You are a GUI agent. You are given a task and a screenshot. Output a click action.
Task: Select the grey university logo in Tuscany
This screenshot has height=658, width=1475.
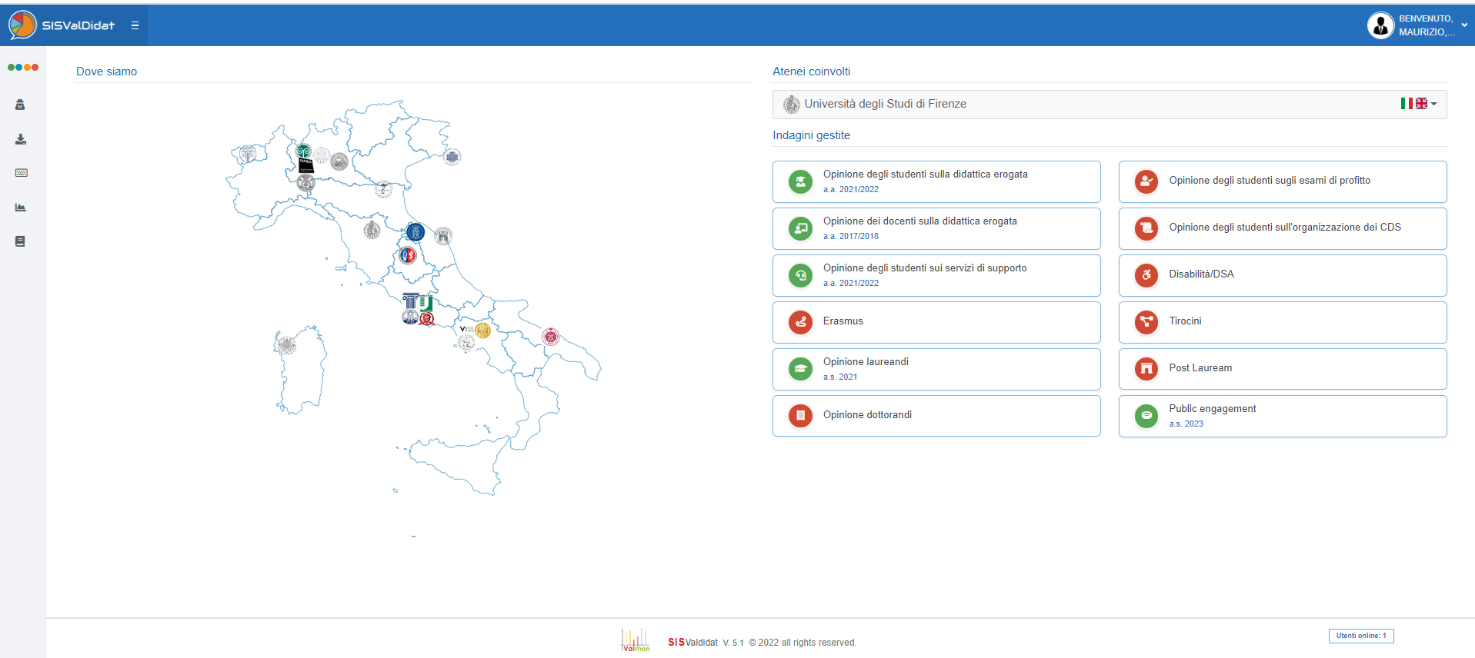372,230
